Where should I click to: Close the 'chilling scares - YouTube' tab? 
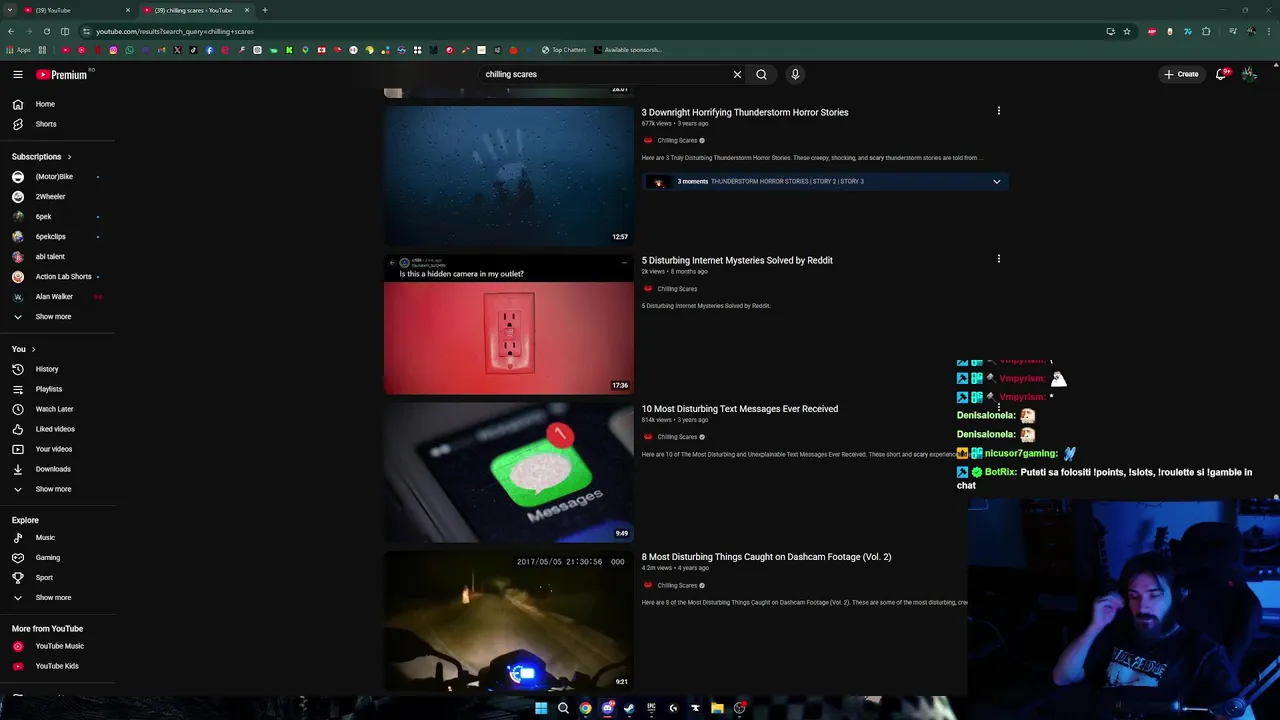tap(247, 10)
